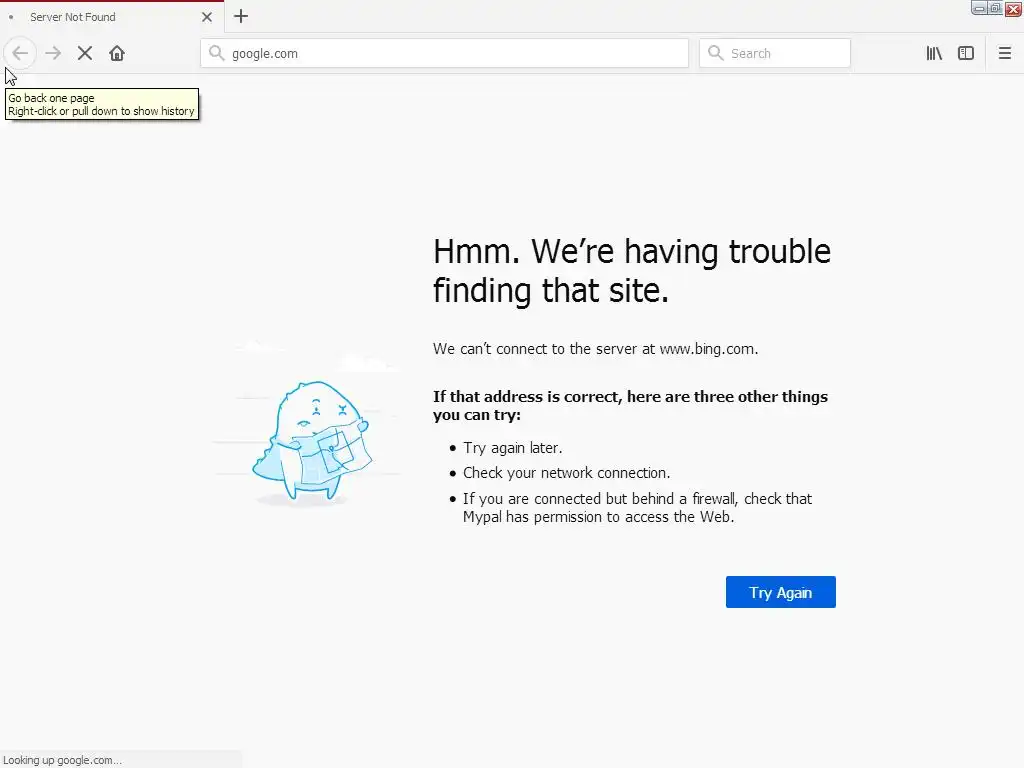
Task: Click the firewall permission bullet text
Action: 637,507
